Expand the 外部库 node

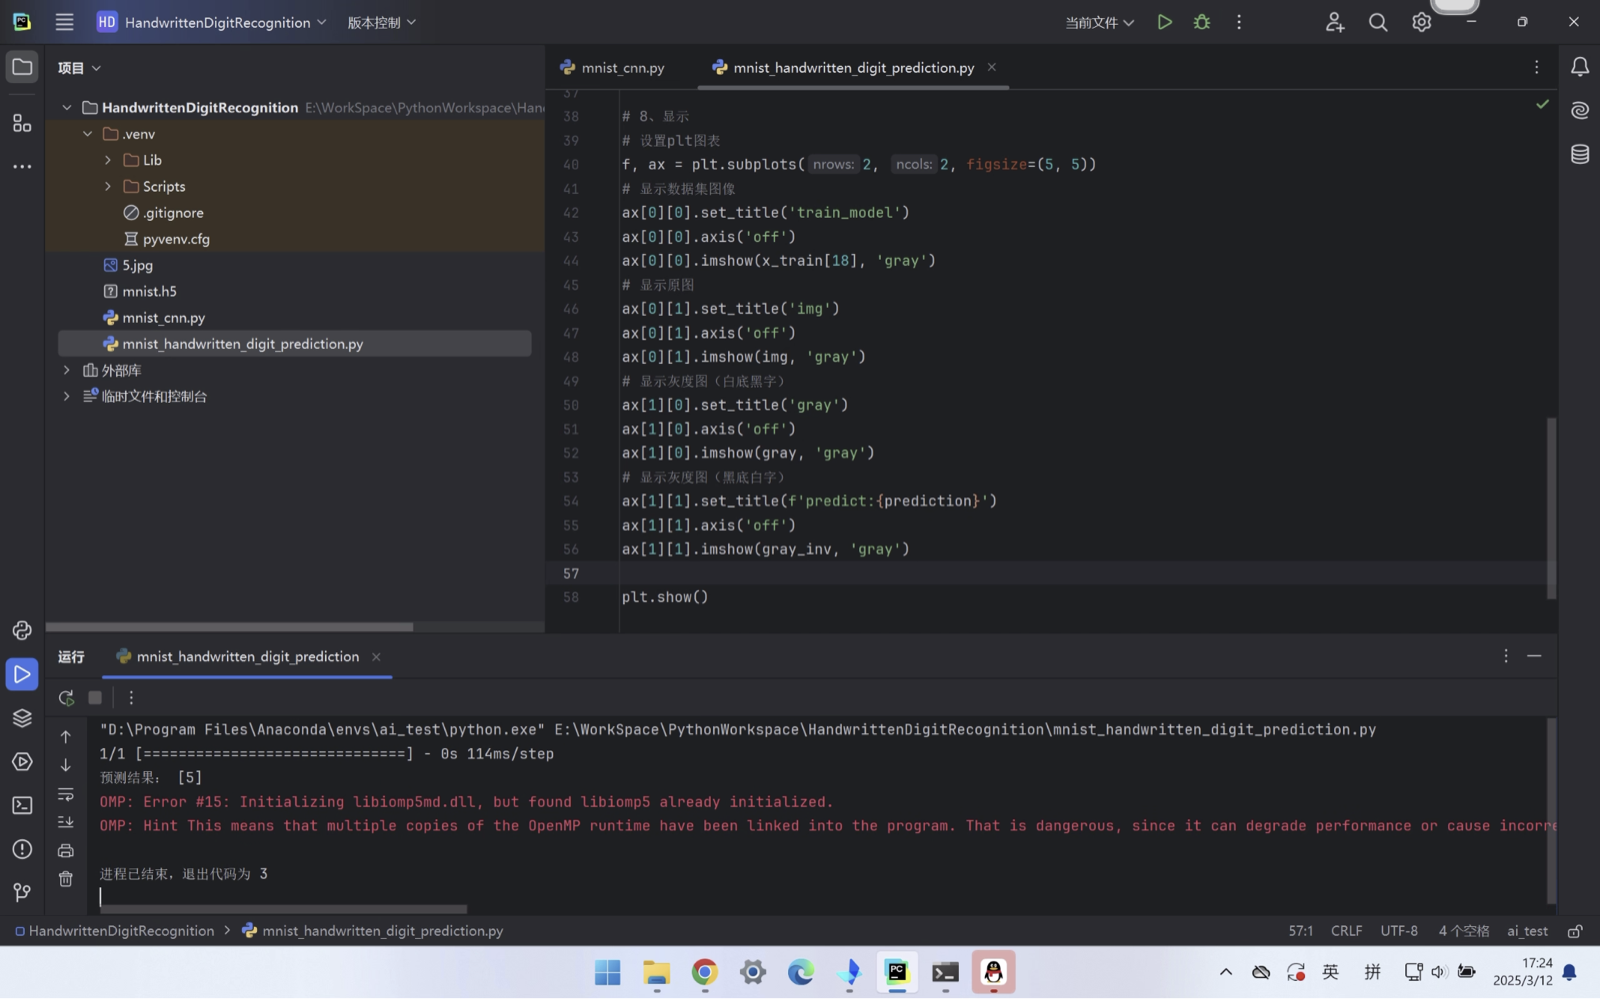[67, 370]
